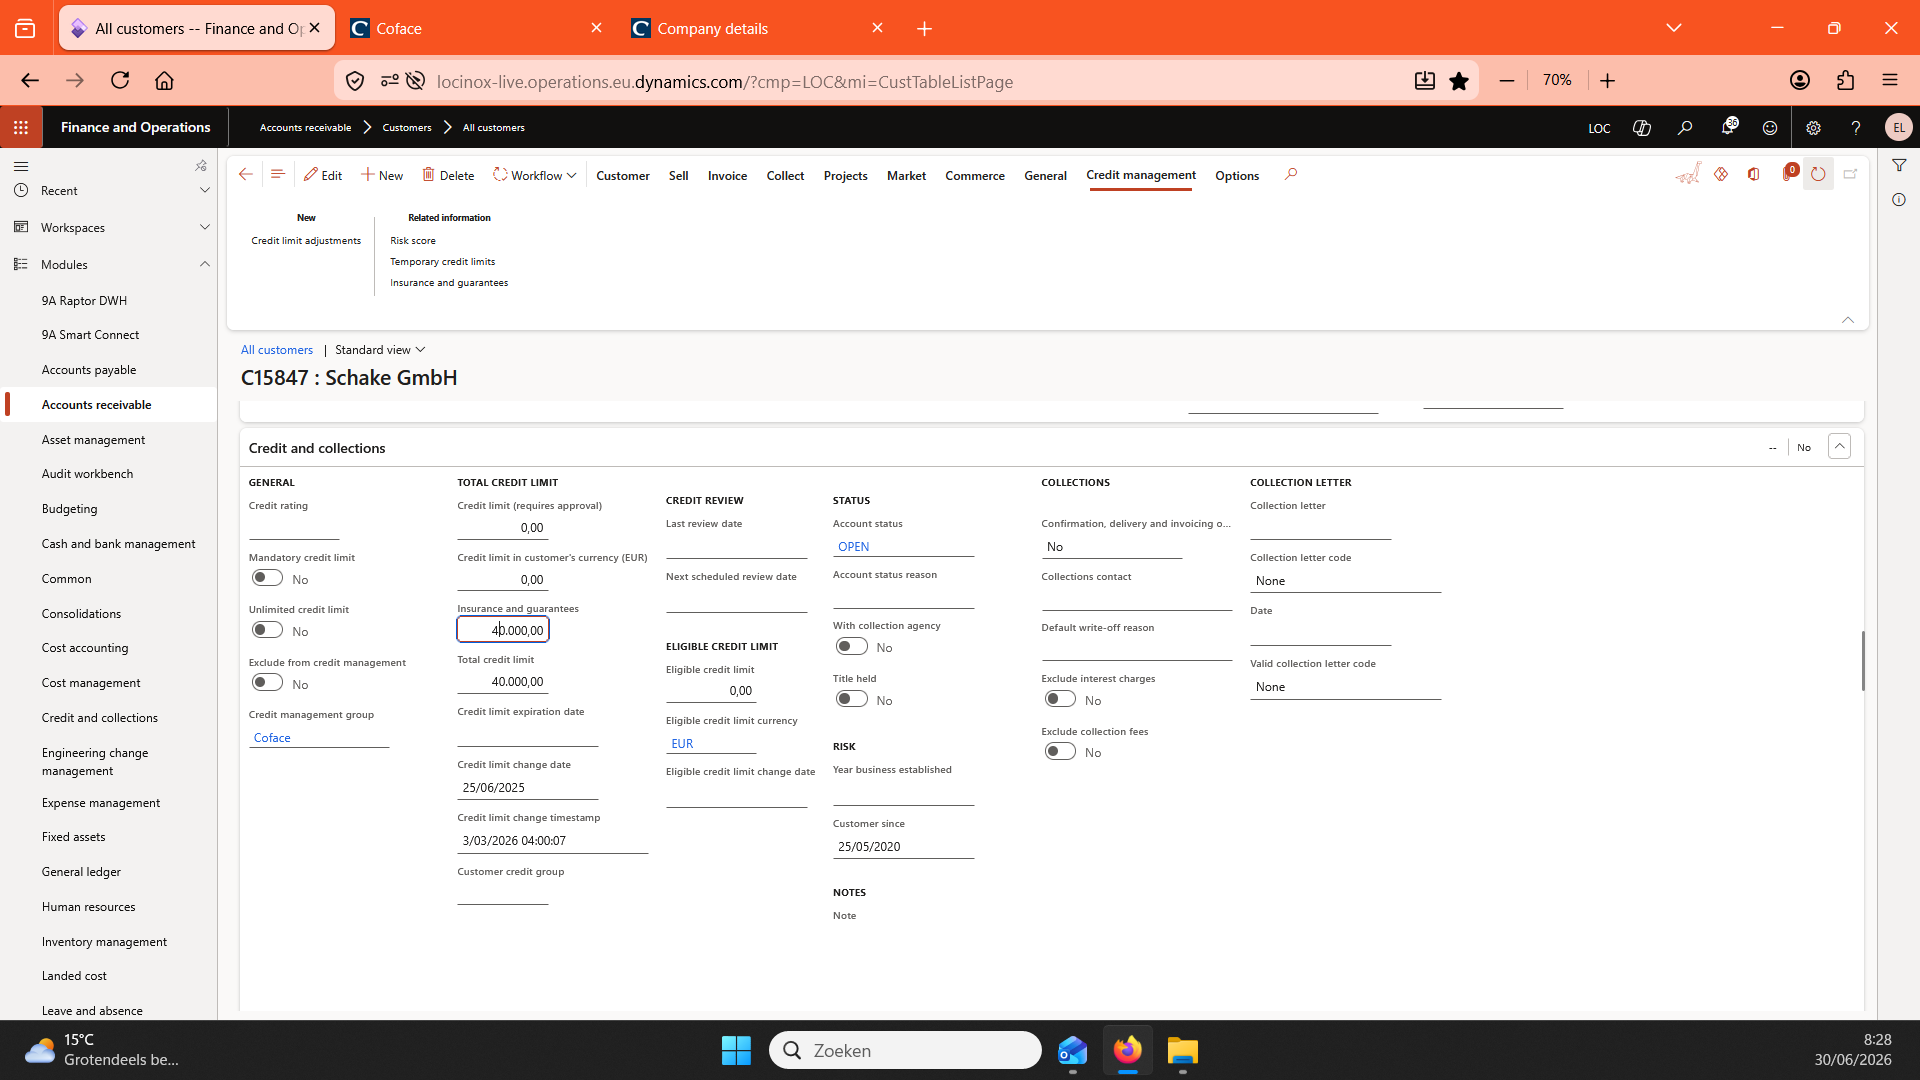Collapse the Credit and collections section
The height and width of the screenshot is (1080, 1920).
(1839, 446)
